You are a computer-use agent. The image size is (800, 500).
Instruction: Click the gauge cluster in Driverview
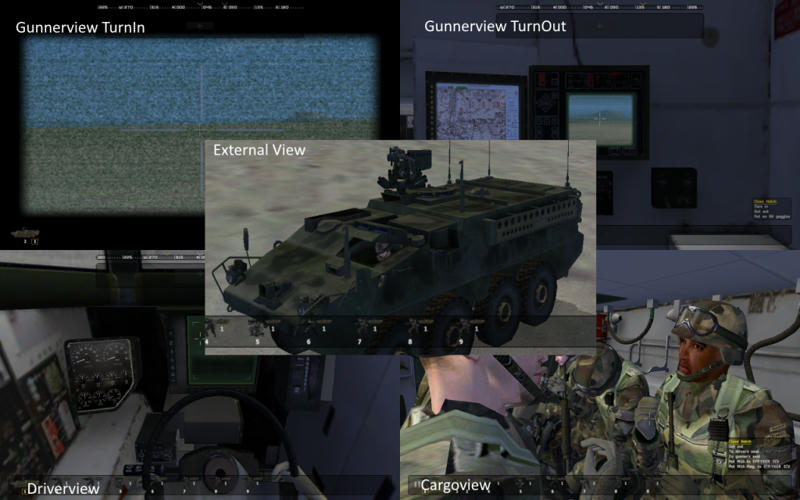(102, 373)
